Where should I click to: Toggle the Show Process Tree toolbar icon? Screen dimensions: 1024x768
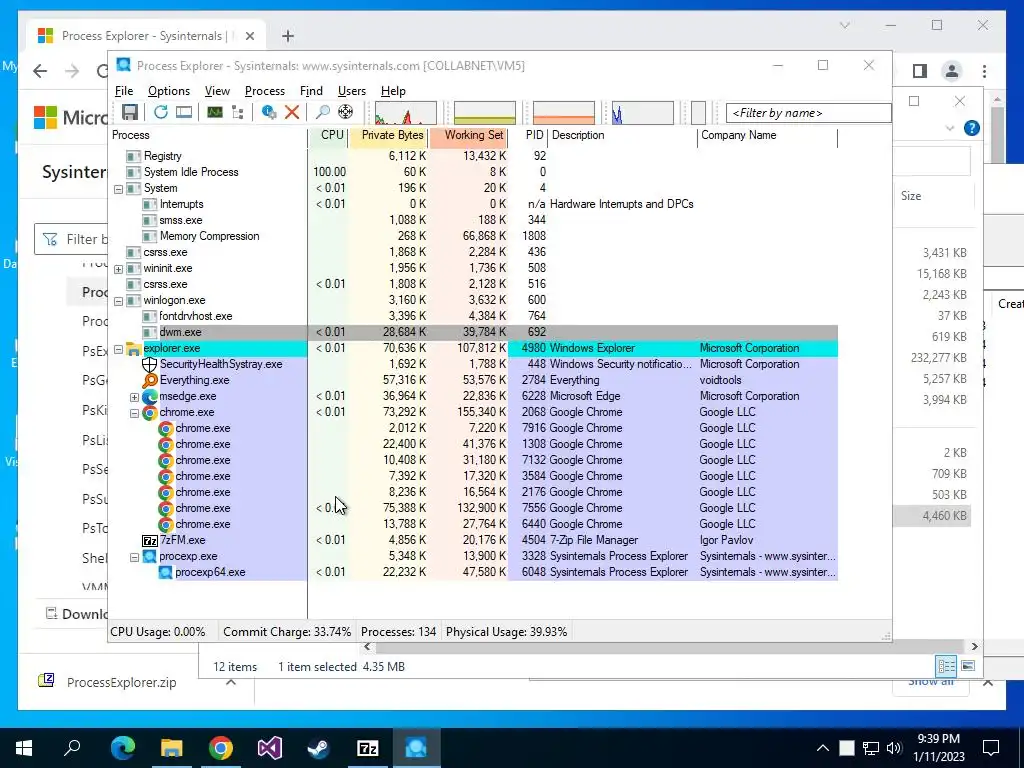tap(238, 112)
